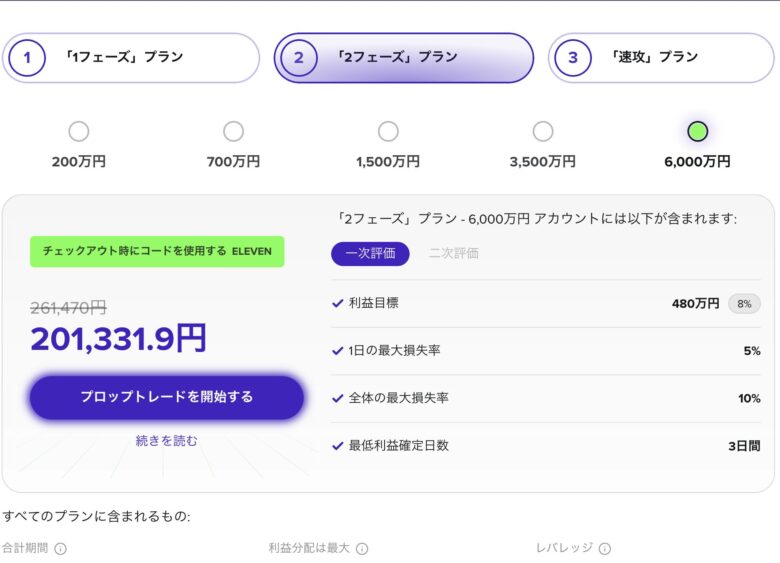Open the 「速攻」プラン tab
Viewport: 780px width, 563px height.
tap(661, 58)
